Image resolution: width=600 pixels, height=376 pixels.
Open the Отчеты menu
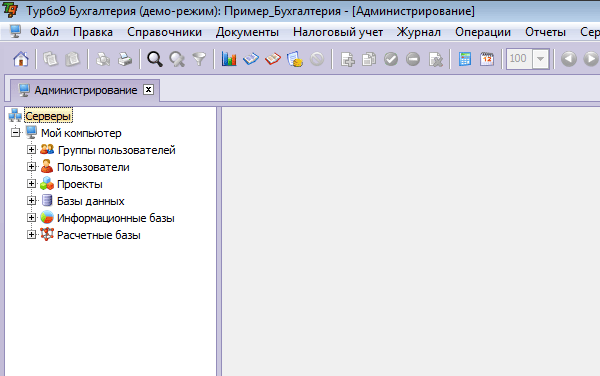click(545, 32)
